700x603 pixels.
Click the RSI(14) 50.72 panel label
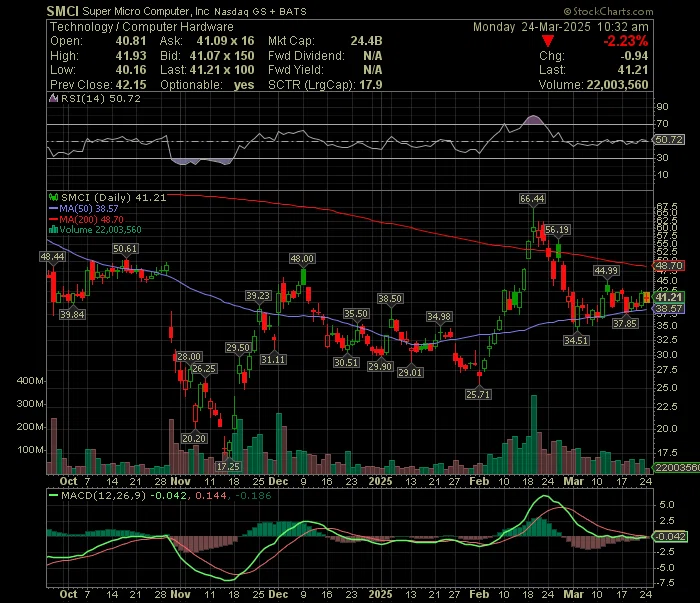click(x=101, y=99)
